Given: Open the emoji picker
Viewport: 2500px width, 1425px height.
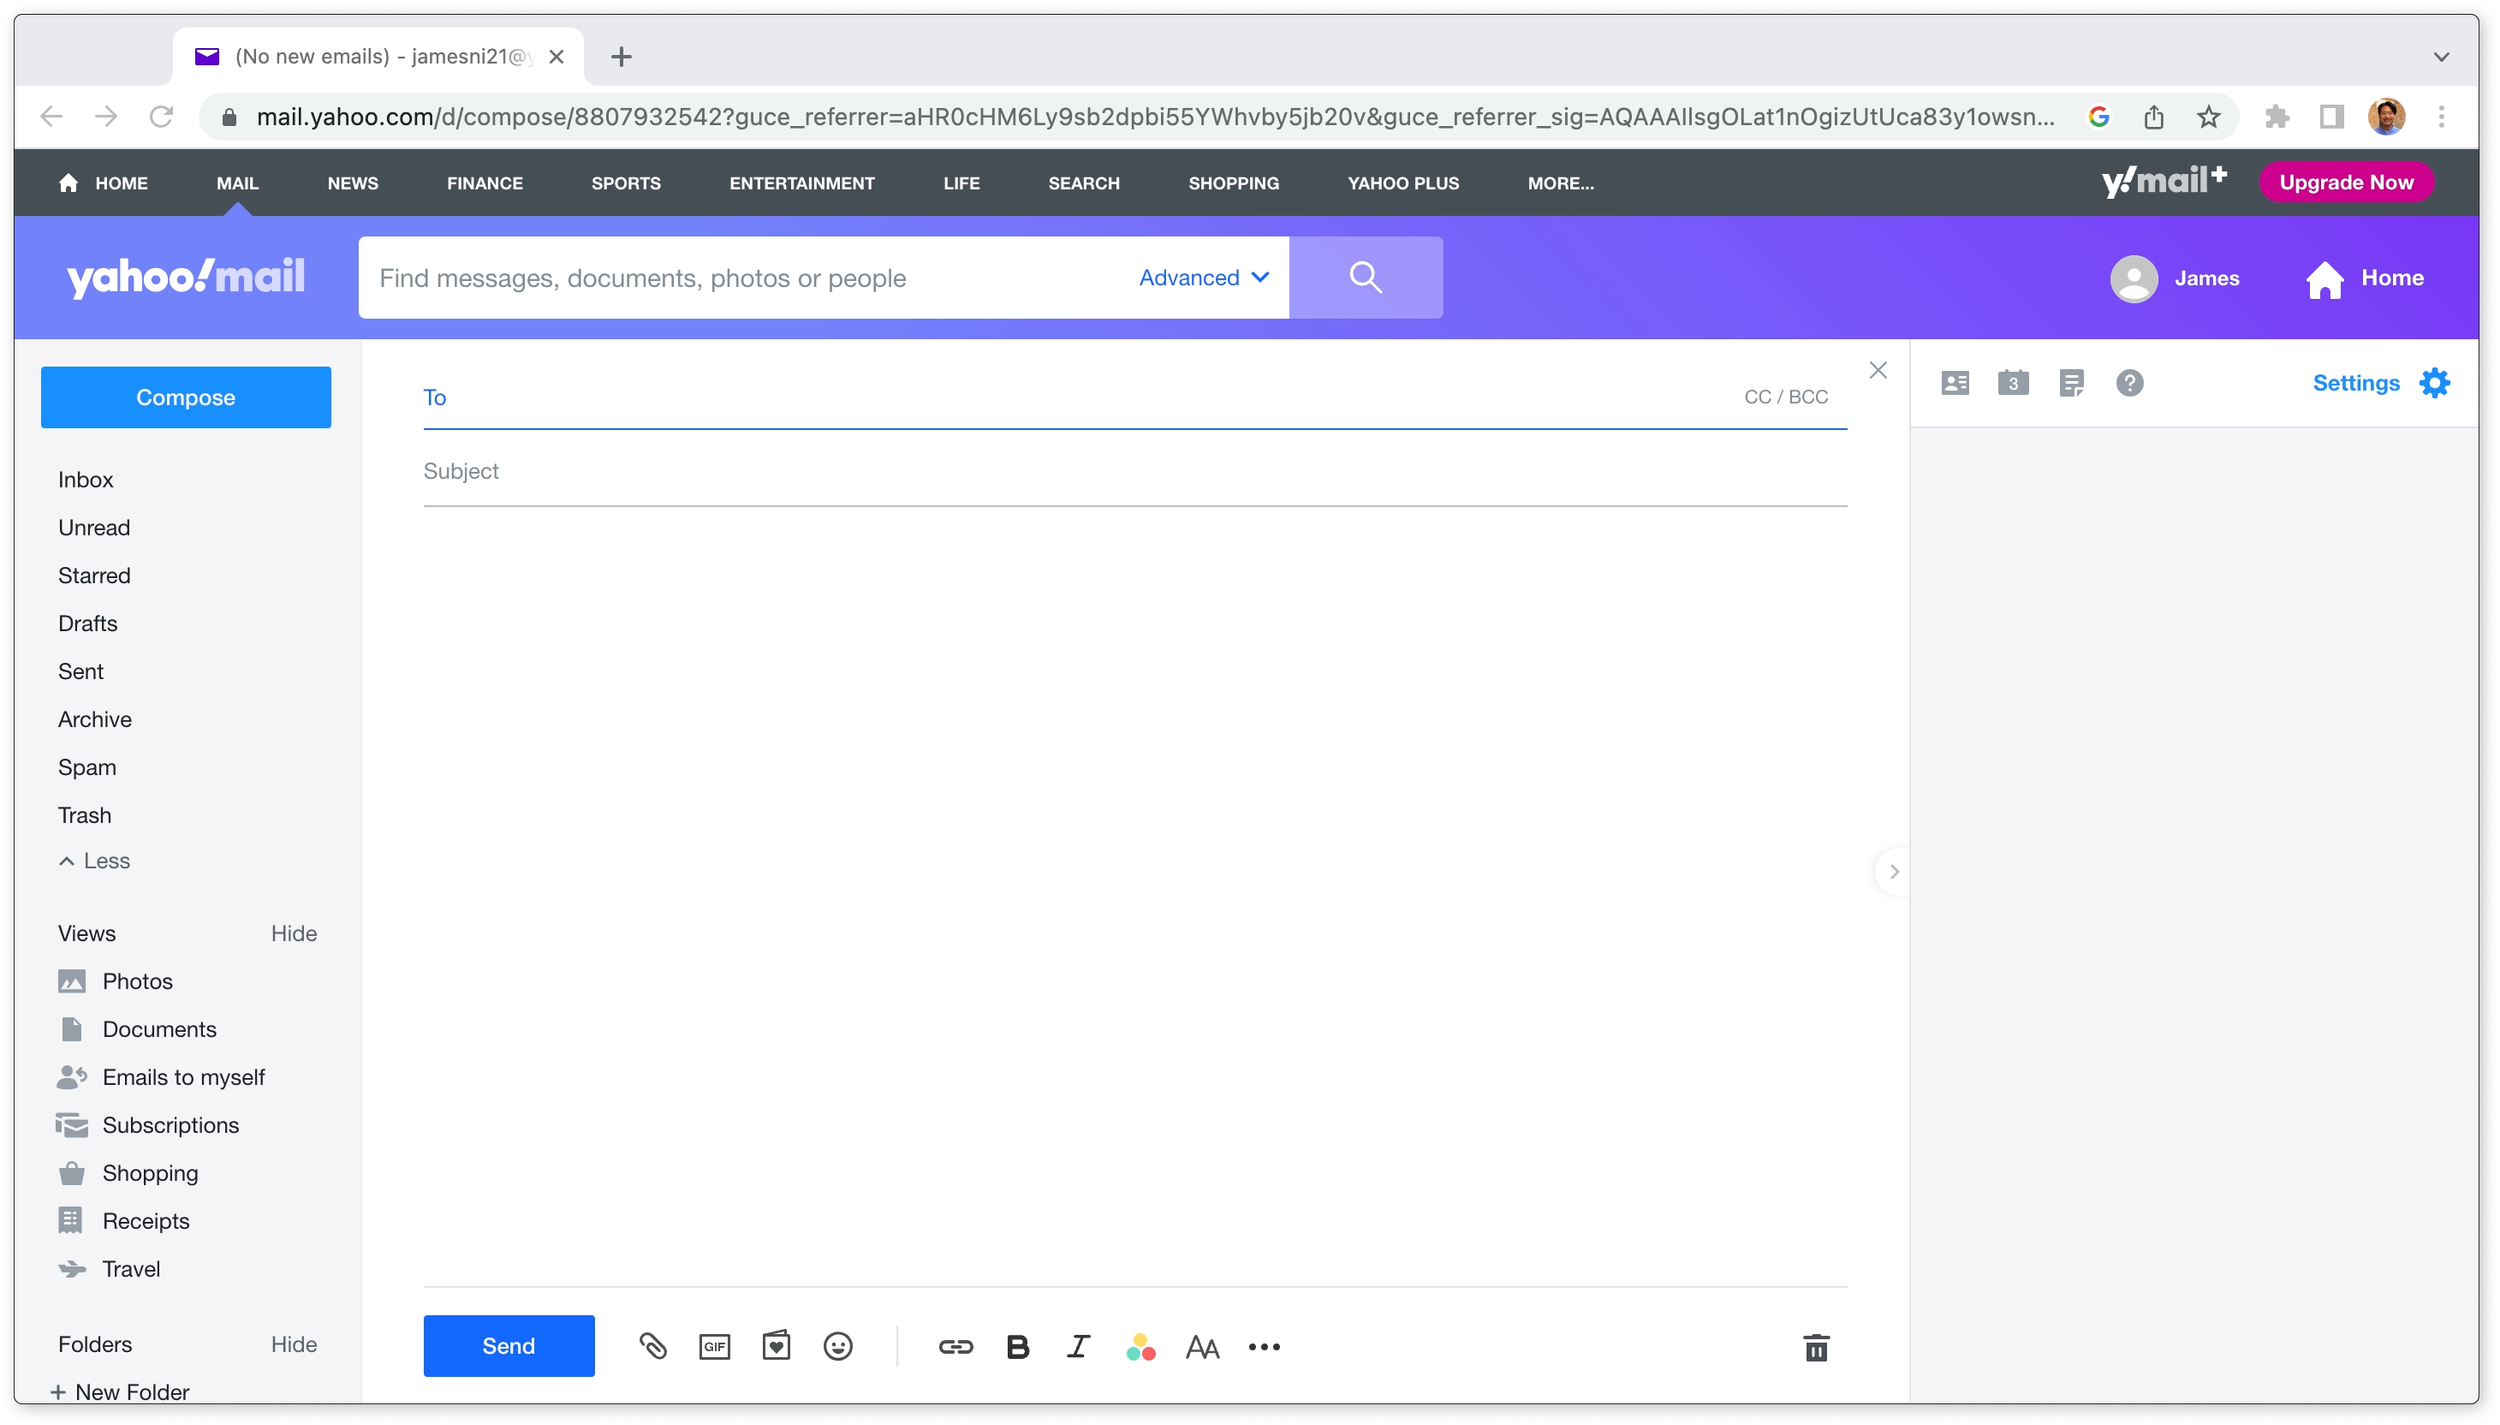Looking at the screenshot, I should pyautogui.click(x=838, y=1347).
